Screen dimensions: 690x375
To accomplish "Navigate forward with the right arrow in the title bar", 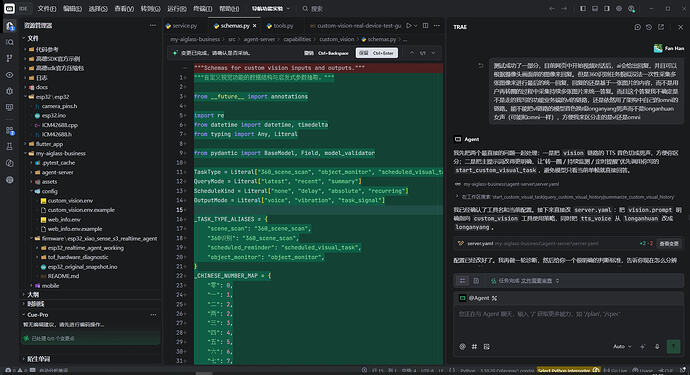I will pos(564,8).
